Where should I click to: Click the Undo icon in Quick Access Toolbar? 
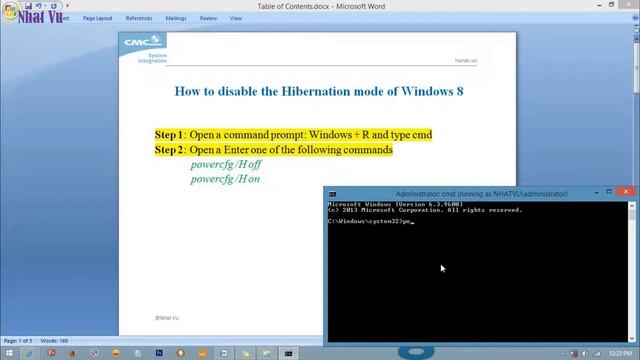pyautogui.click(x=39, y=6)
